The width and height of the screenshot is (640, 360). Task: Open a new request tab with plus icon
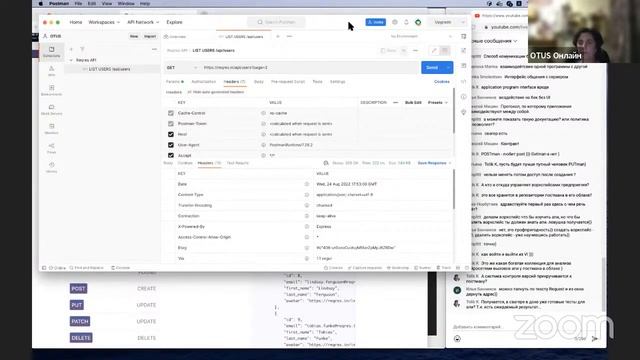[x=278, y=36]
